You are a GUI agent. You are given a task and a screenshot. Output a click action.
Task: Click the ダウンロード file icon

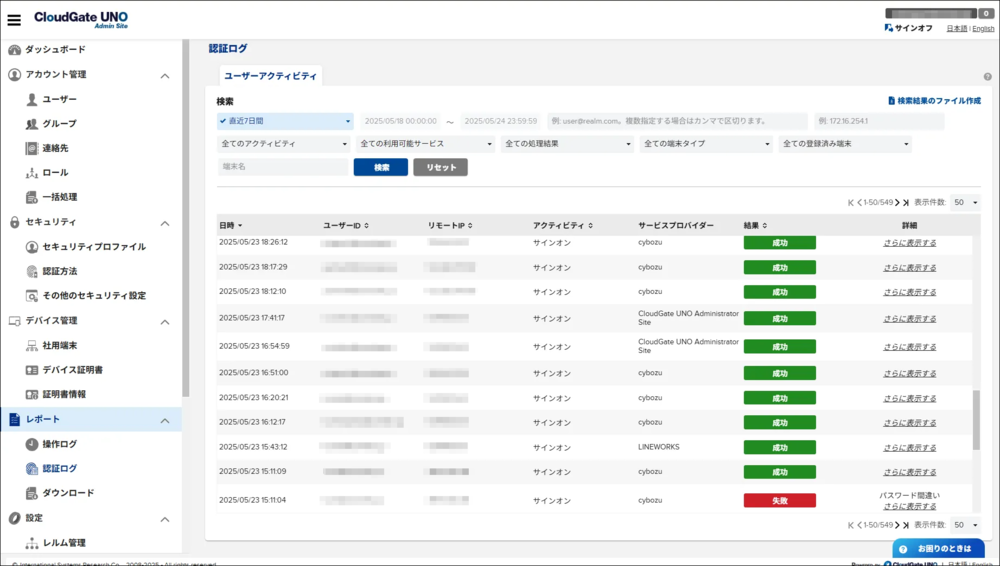coord(32,493)
